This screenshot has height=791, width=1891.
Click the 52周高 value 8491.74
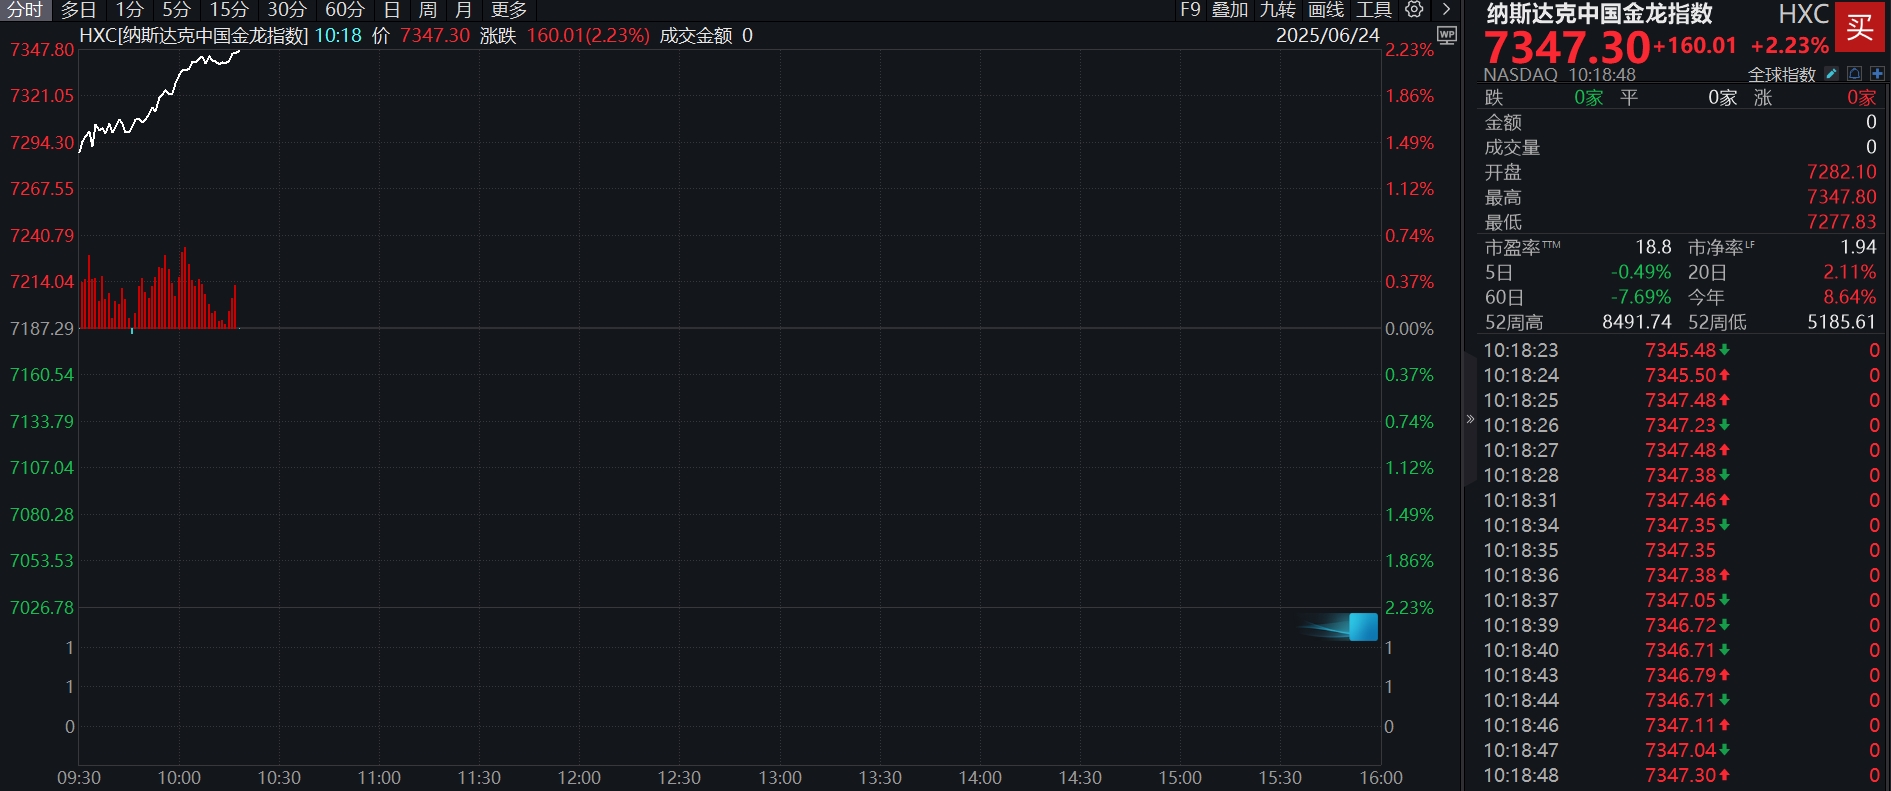(1637, 322)
